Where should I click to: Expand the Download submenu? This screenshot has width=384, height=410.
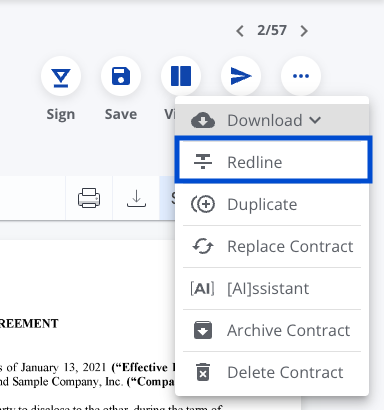272,120
